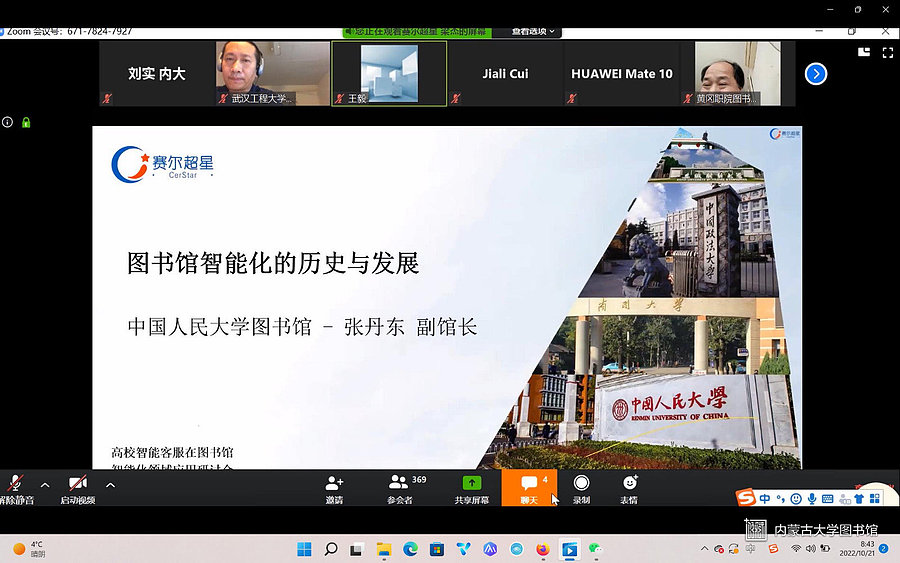Image resolution: width=900 pixels, height=563 pixels.
Task: Click the blue circular app taskbar icon
Action: 516,550
